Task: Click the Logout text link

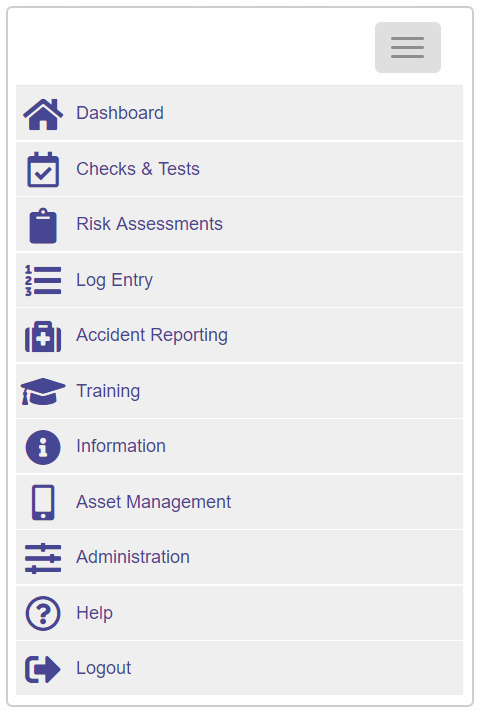Action: click(103, 668)
